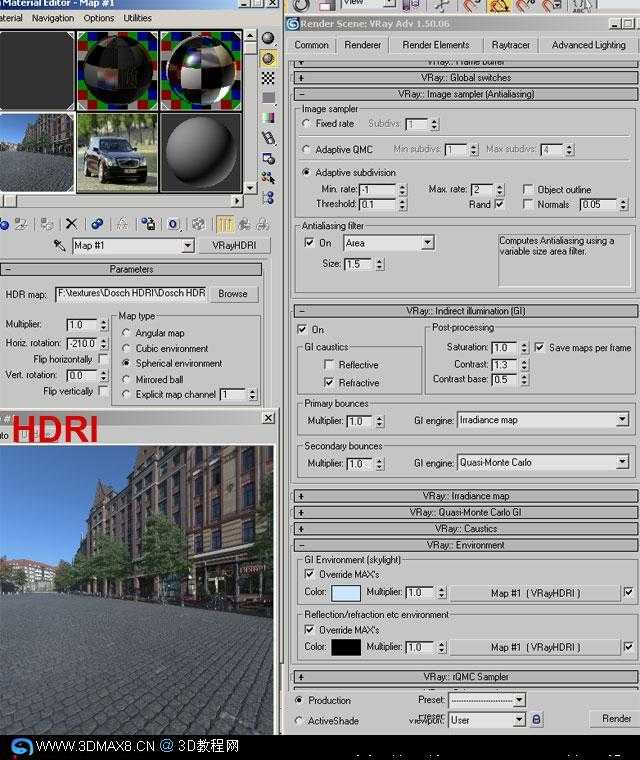The height and width of the screenshot is (760, 640).
Task: Click the Make Preview icon
Action: tap(268, 138)
